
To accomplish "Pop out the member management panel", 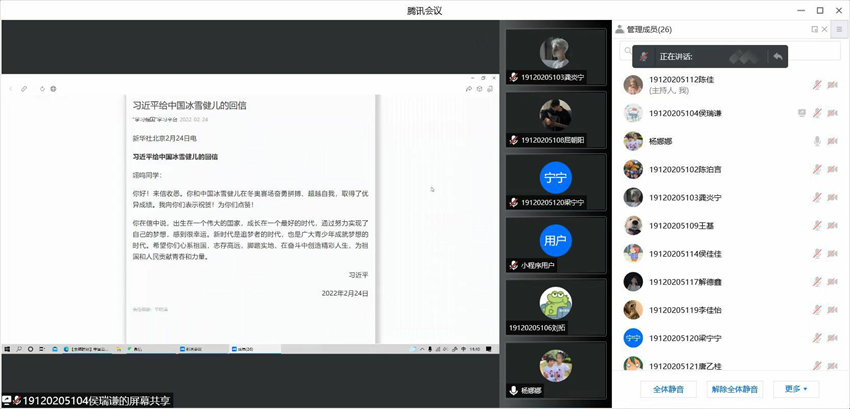I will 814,29.
